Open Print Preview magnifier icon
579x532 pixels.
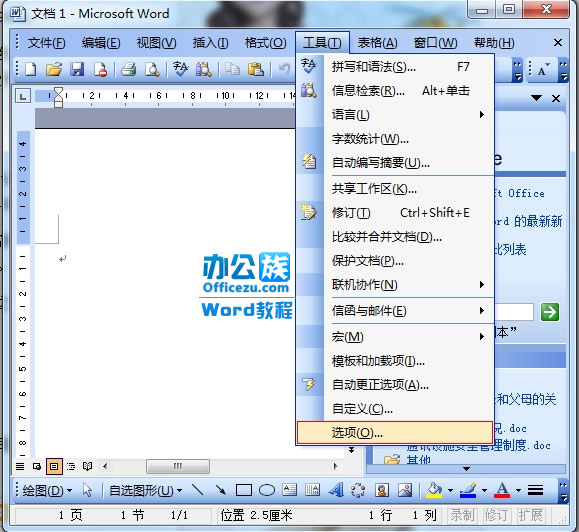[152, 69]
